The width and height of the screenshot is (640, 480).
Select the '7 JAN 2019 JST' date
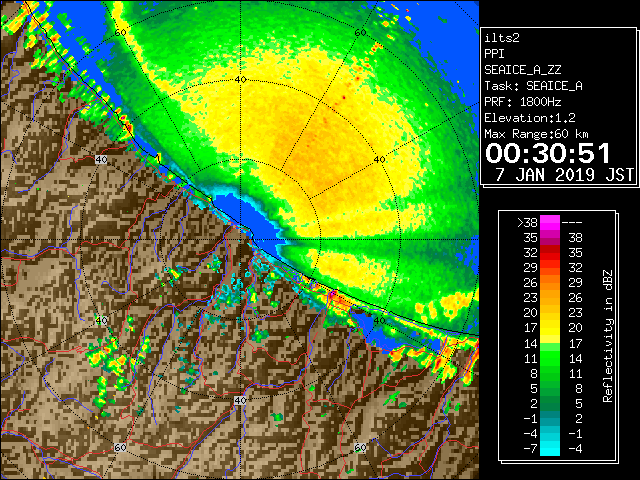point(564,175)
